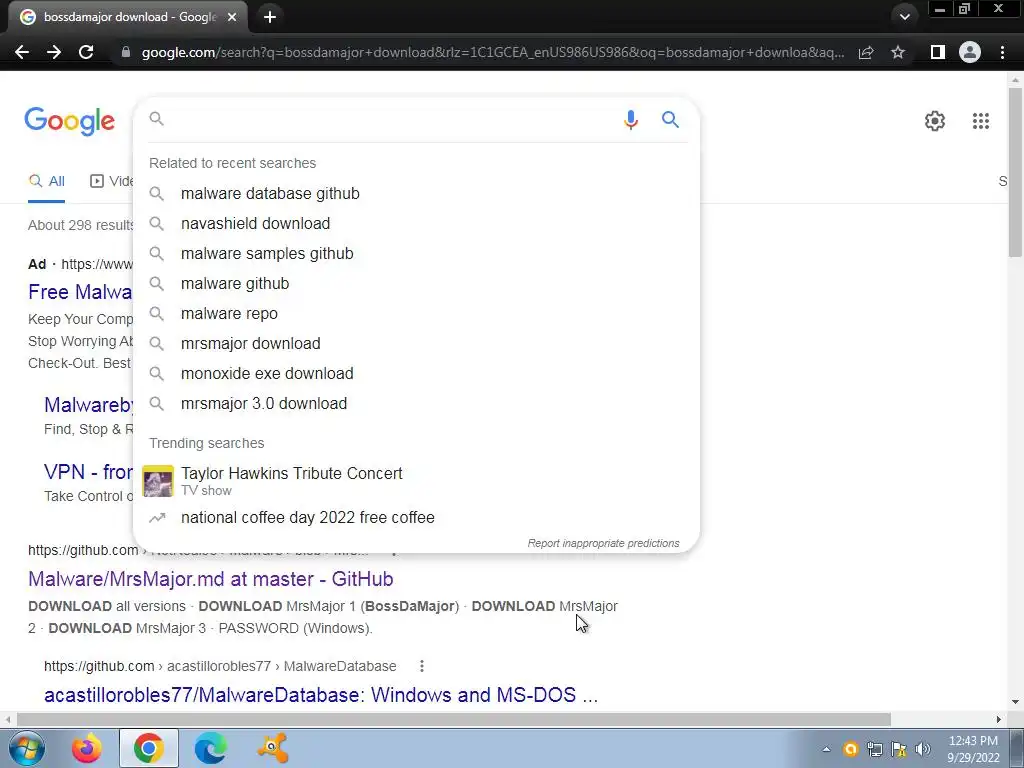Launch Firefox from the taskbar

(x=86, y=748)
